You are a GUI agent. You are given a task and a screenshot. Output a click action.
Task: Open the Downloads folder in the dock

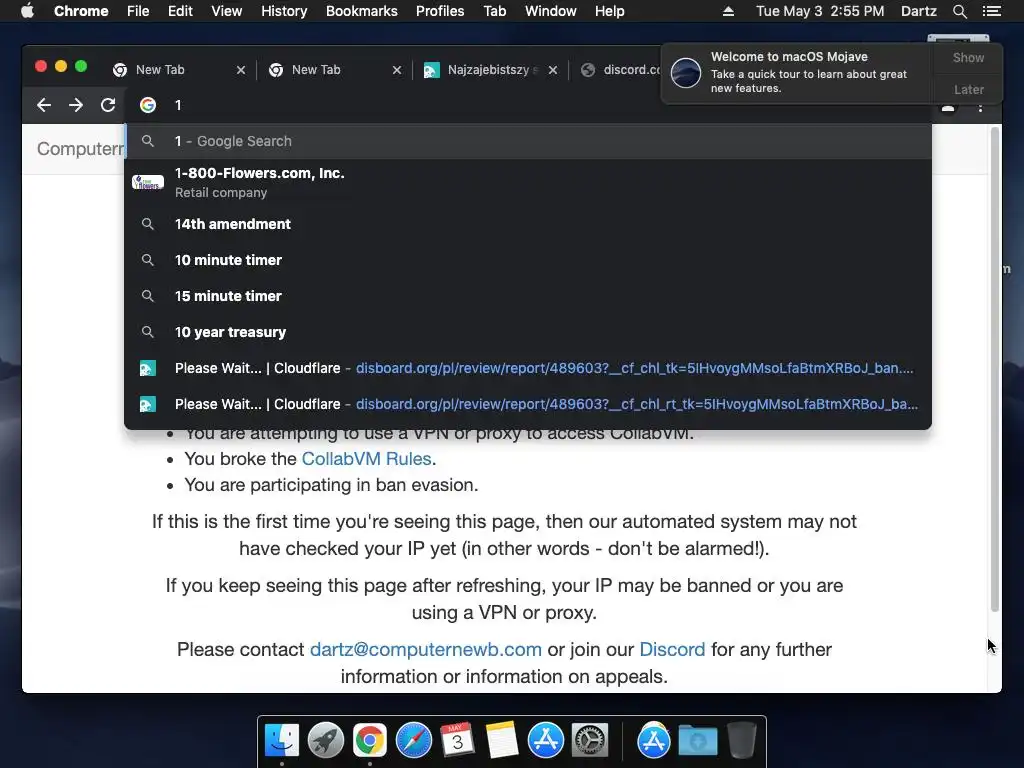697,741
